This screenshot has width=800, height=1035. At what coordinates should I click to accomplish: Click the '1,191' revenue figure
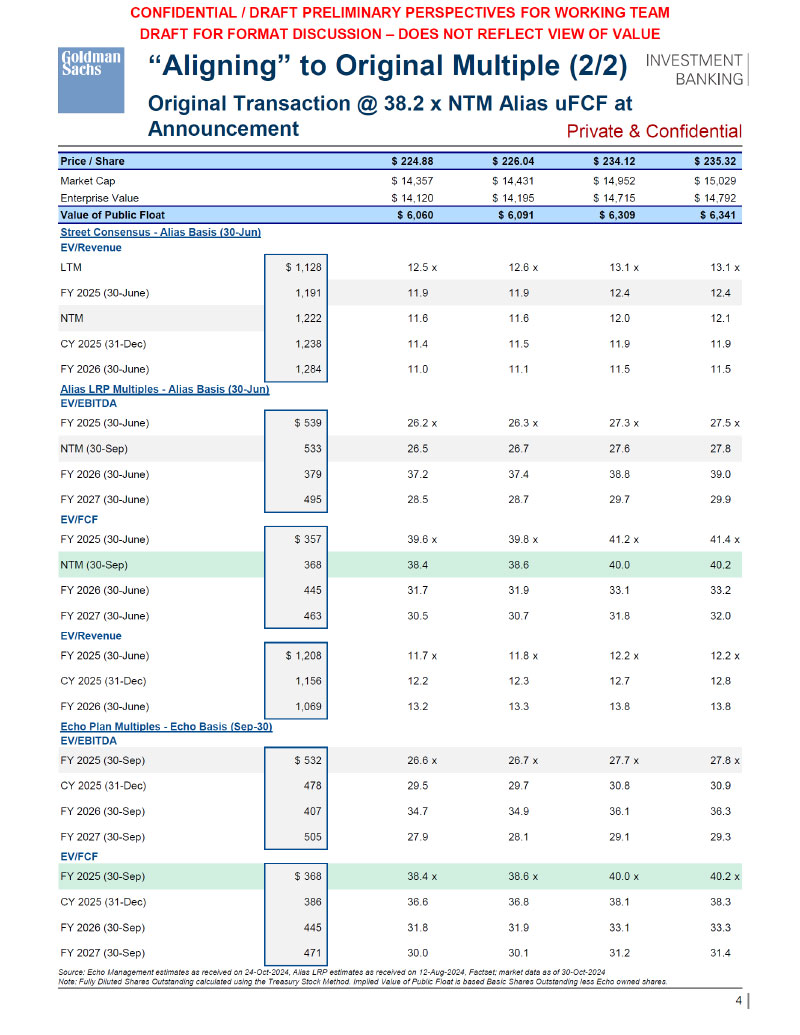[x=308, y=293]
